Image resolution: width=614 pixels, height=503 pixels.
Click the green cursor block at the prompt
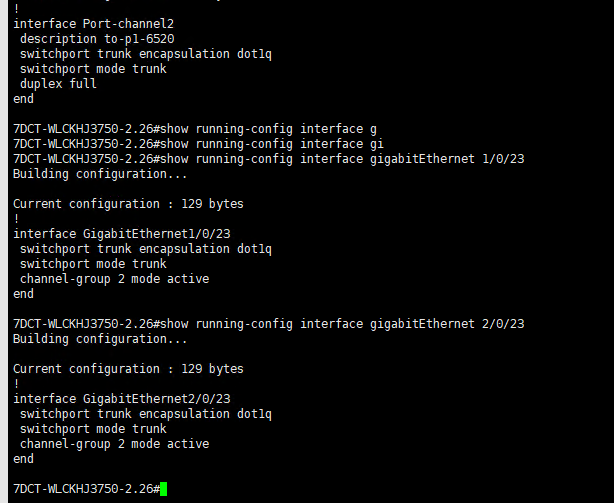pos(163,489)
